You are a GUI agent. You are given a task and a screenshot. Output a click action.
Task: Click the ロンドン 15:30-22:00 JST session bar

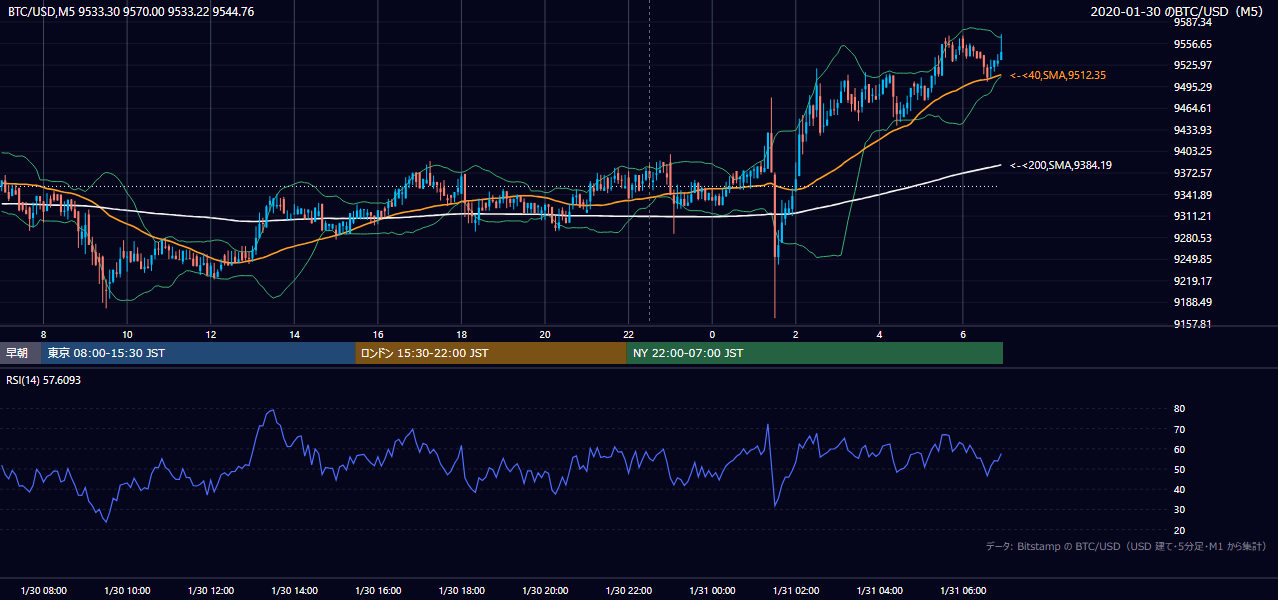[x=491, y=353]
